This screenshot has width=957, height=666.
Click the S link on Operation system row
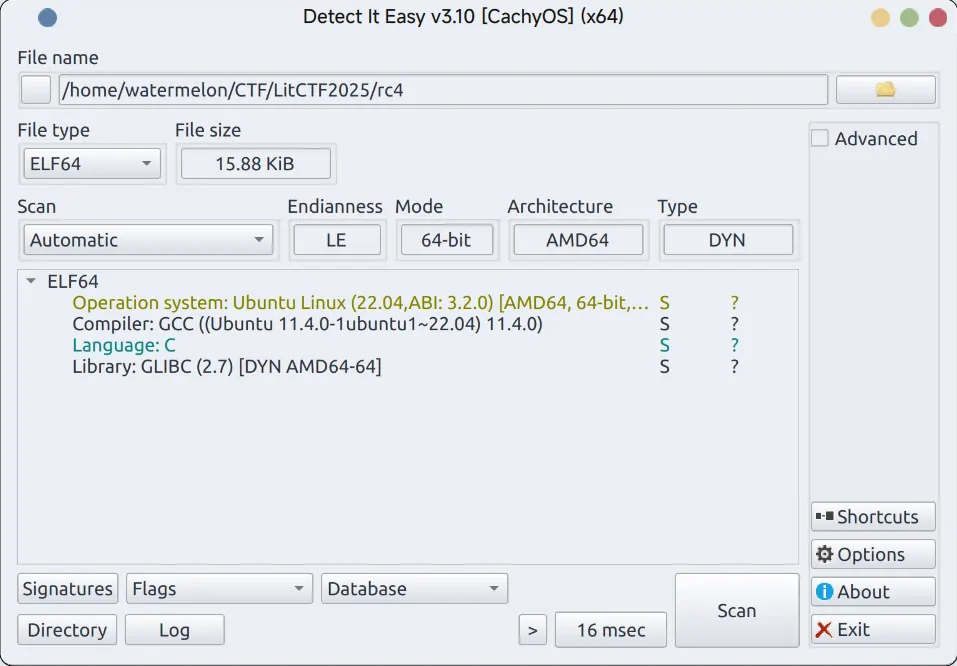pyautogui.click(x=664, y=303)
